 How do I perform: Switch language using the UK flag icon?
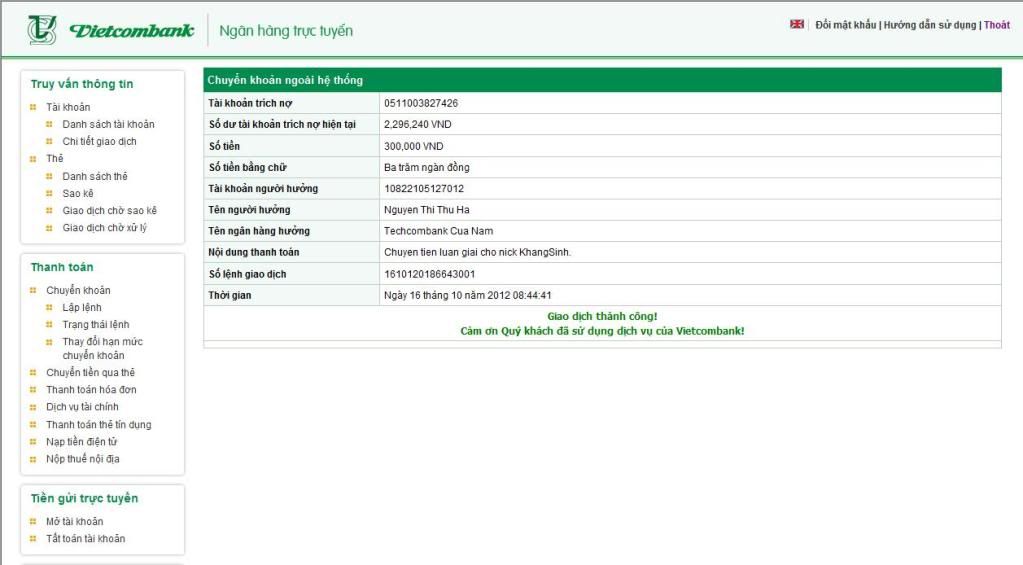coord(797,24)
